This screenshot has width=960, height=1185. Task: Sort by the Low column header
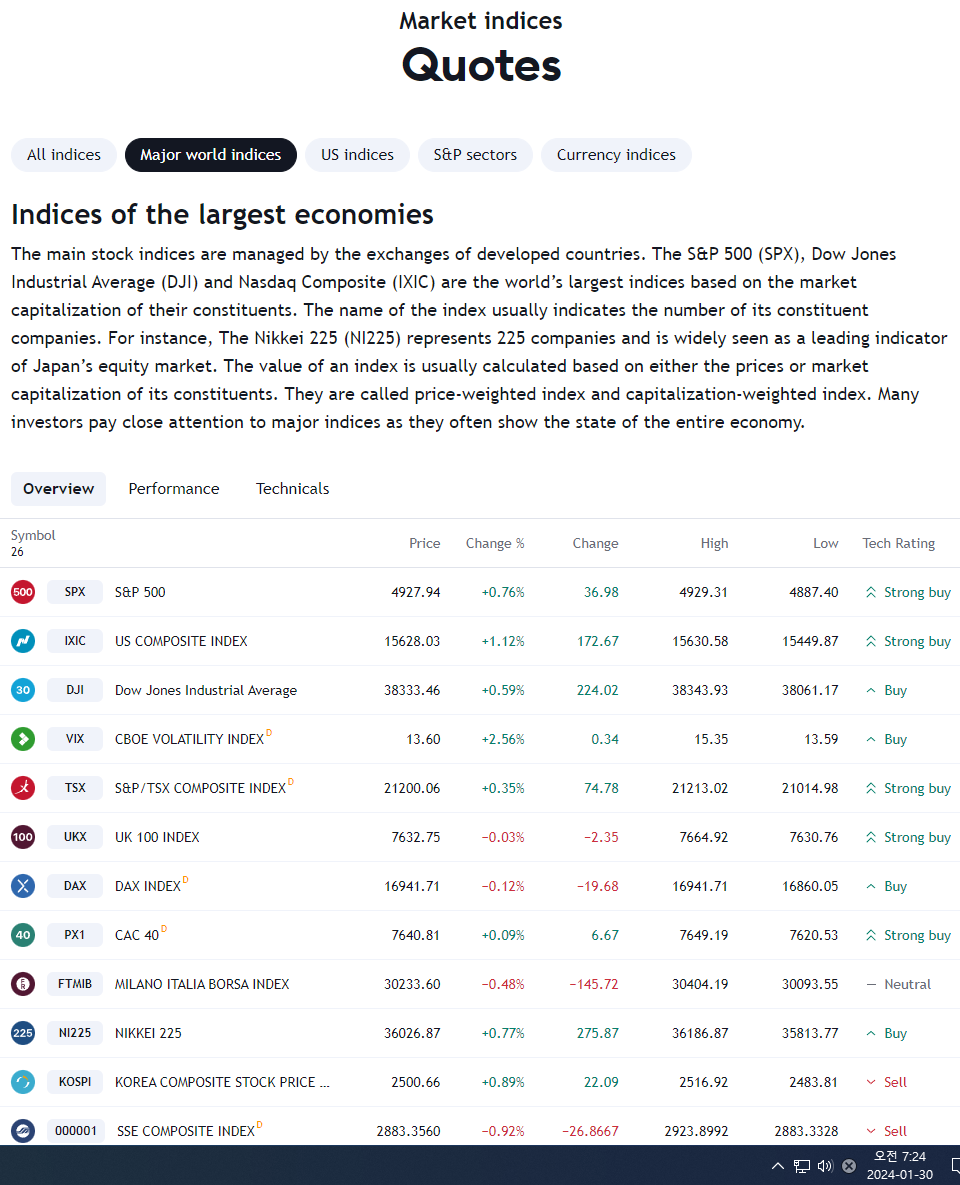click(x=826, y=543)
